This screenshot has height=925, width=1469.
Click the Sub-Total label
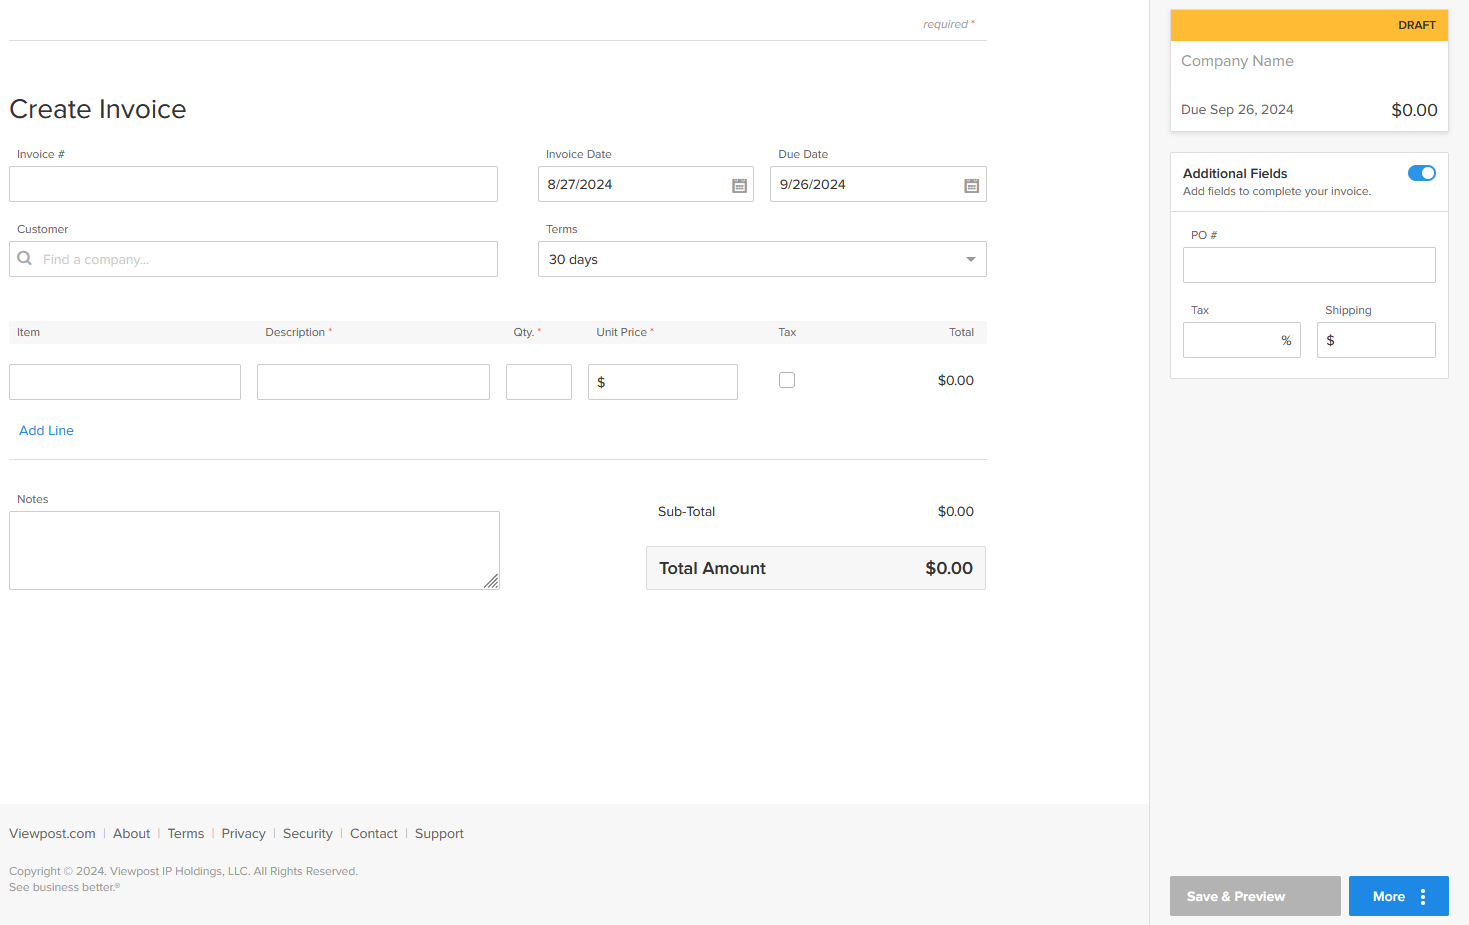click(x=686, y=511)
